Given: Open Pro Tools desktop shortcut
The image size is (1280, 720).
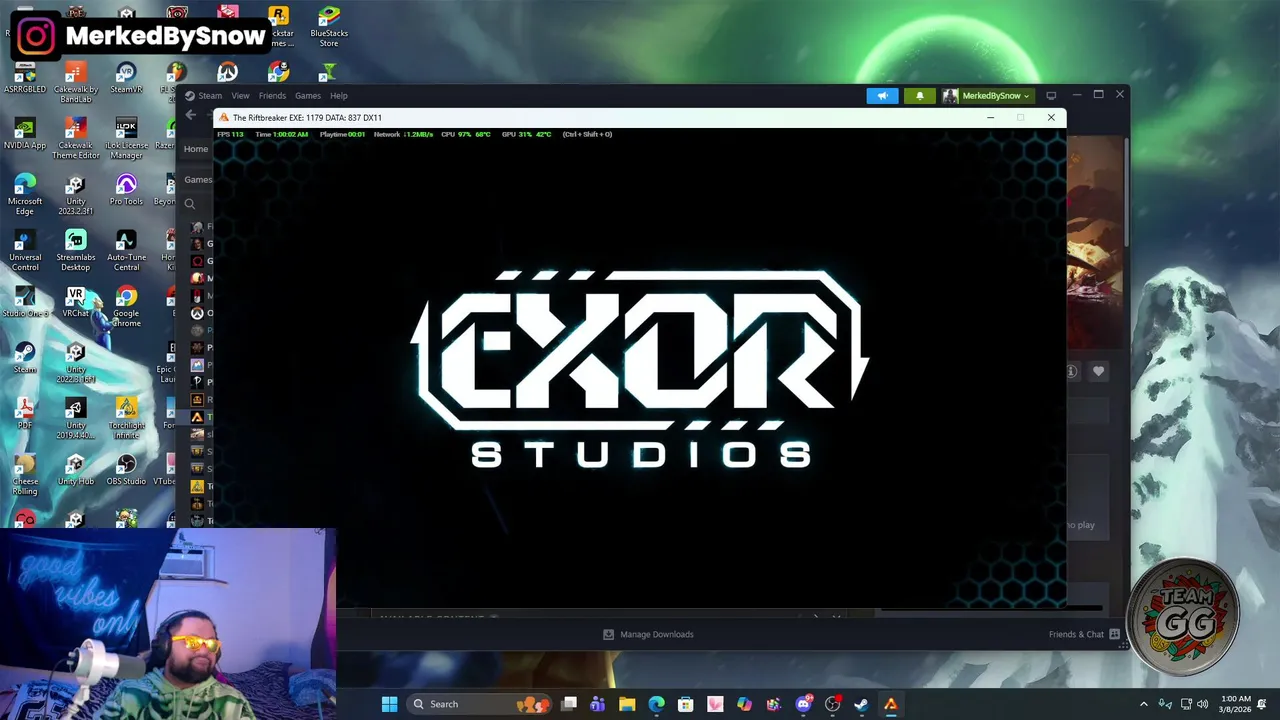Looking at the screenshot, I should click(x=126, y=190).
